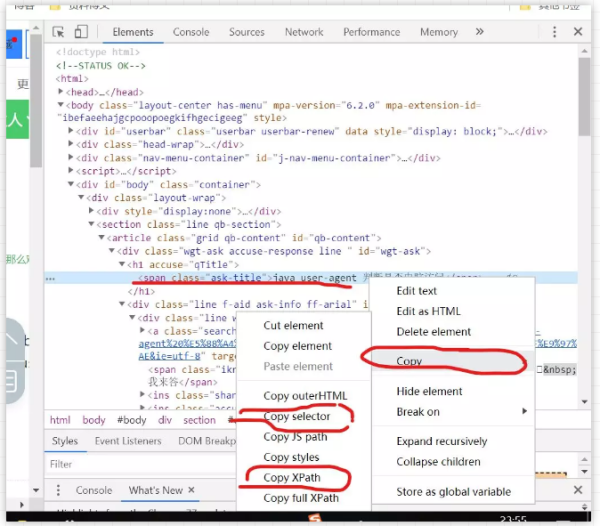Viewport: 600px width, 526px height.
Task: Open the Sources tab
Action: [x=246, y=32]
